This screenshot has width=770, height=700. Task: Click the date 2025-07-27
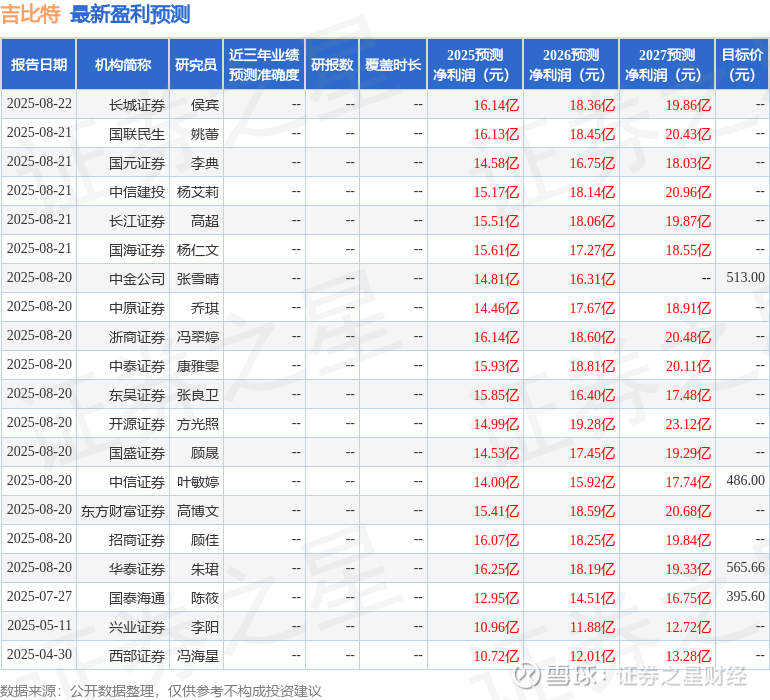click(x=39, y=596)
